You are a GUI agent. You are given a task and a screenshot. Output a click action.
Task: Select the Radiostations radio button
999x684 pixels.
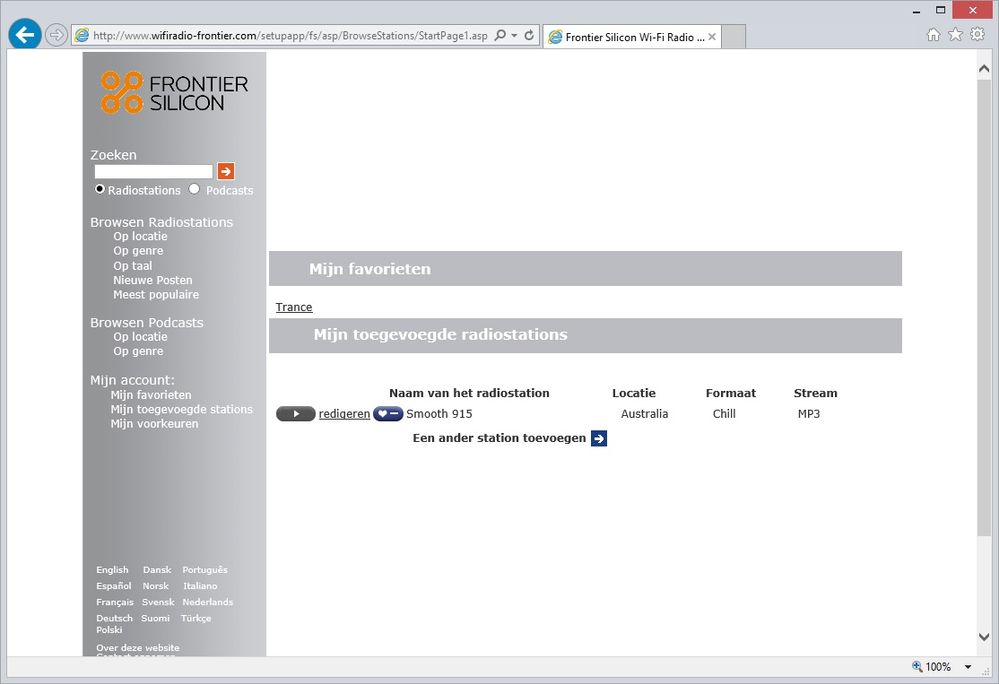100,189
